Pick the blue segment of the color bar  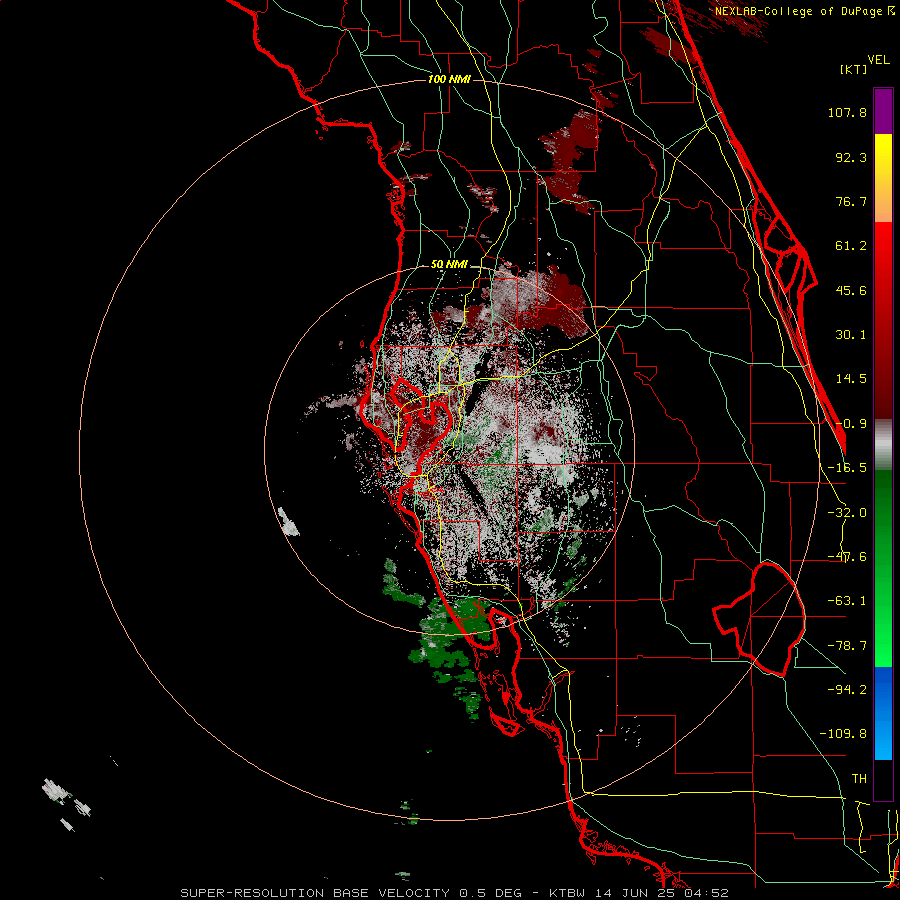883,713
